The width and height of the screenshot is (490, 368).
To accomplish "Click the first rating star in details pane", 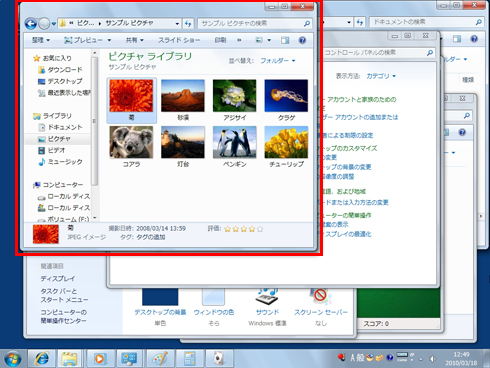I will (228, 229).
